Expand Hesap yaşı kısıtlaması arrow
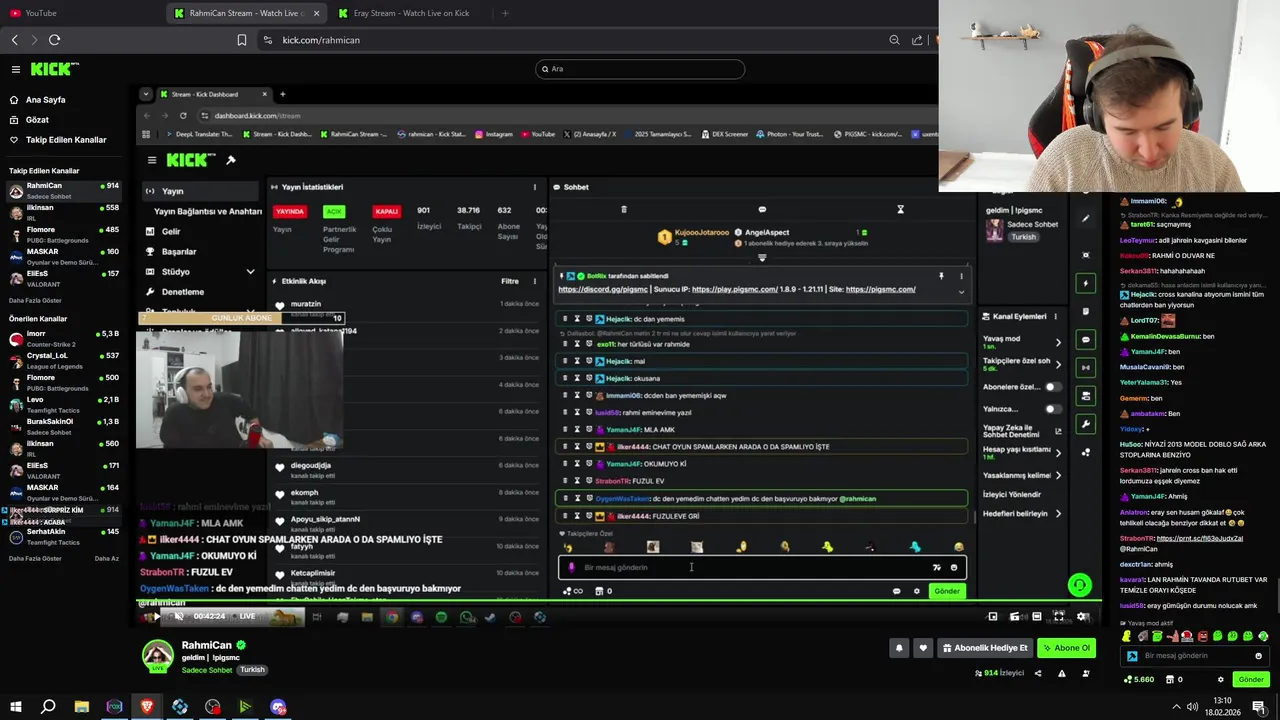Screen dimensions: 1280x720 pyautogui.click(x=1058, y=453)
